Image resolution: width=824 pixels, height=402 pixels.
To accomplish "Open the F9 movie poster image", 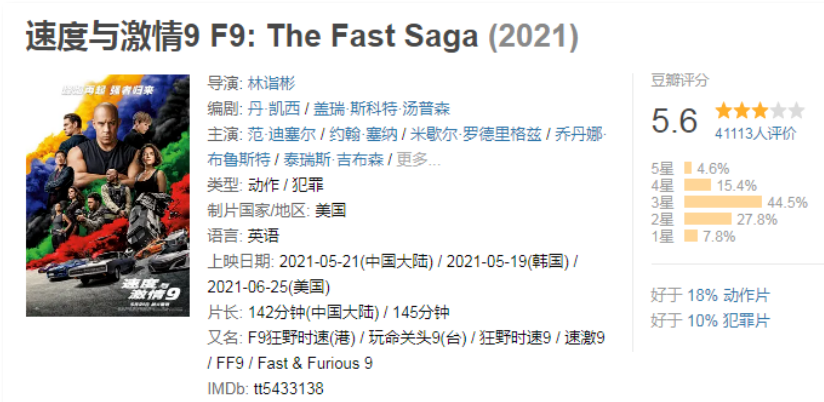I will (x=108, y=195).
